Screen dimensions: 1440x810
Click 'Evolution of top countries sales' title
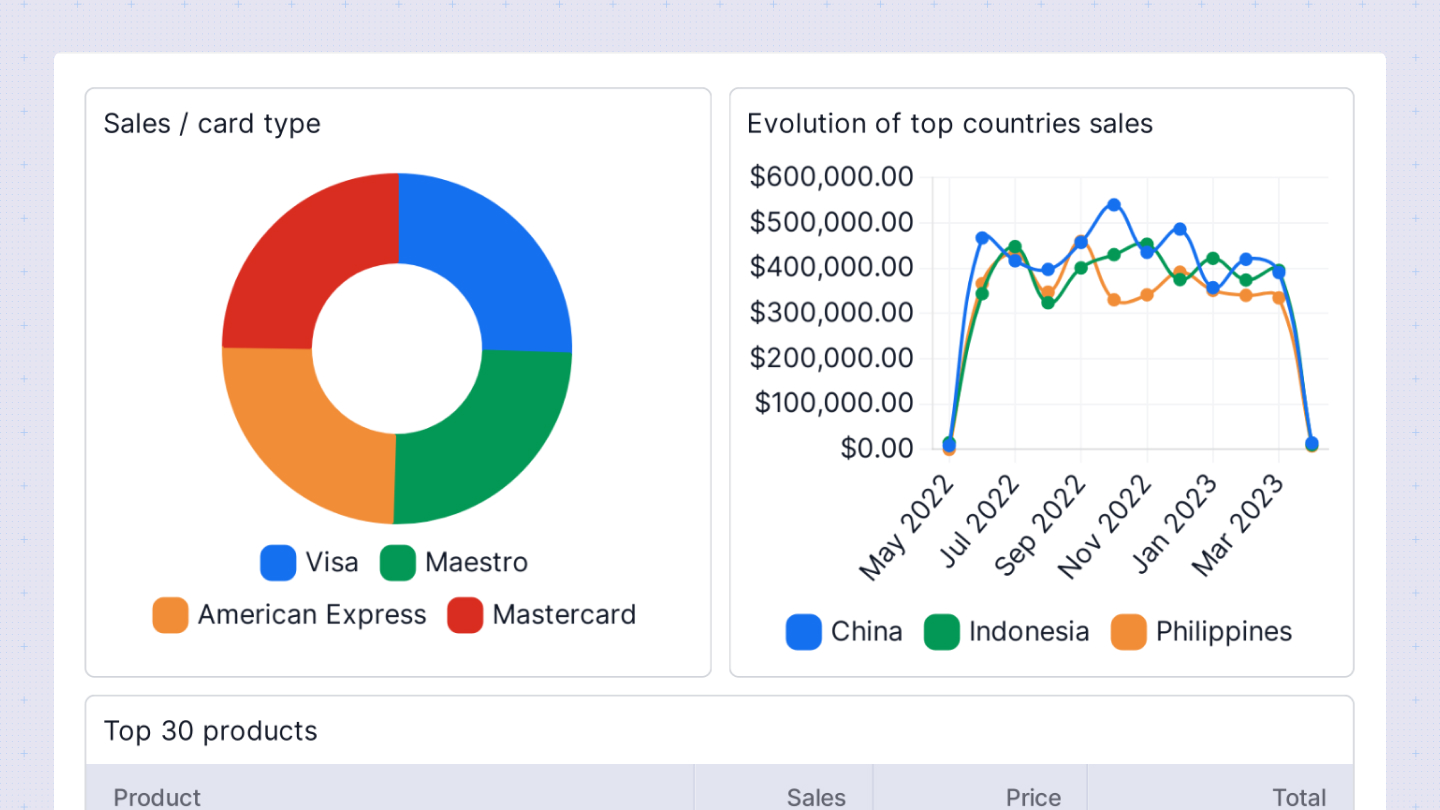point(950,124)
